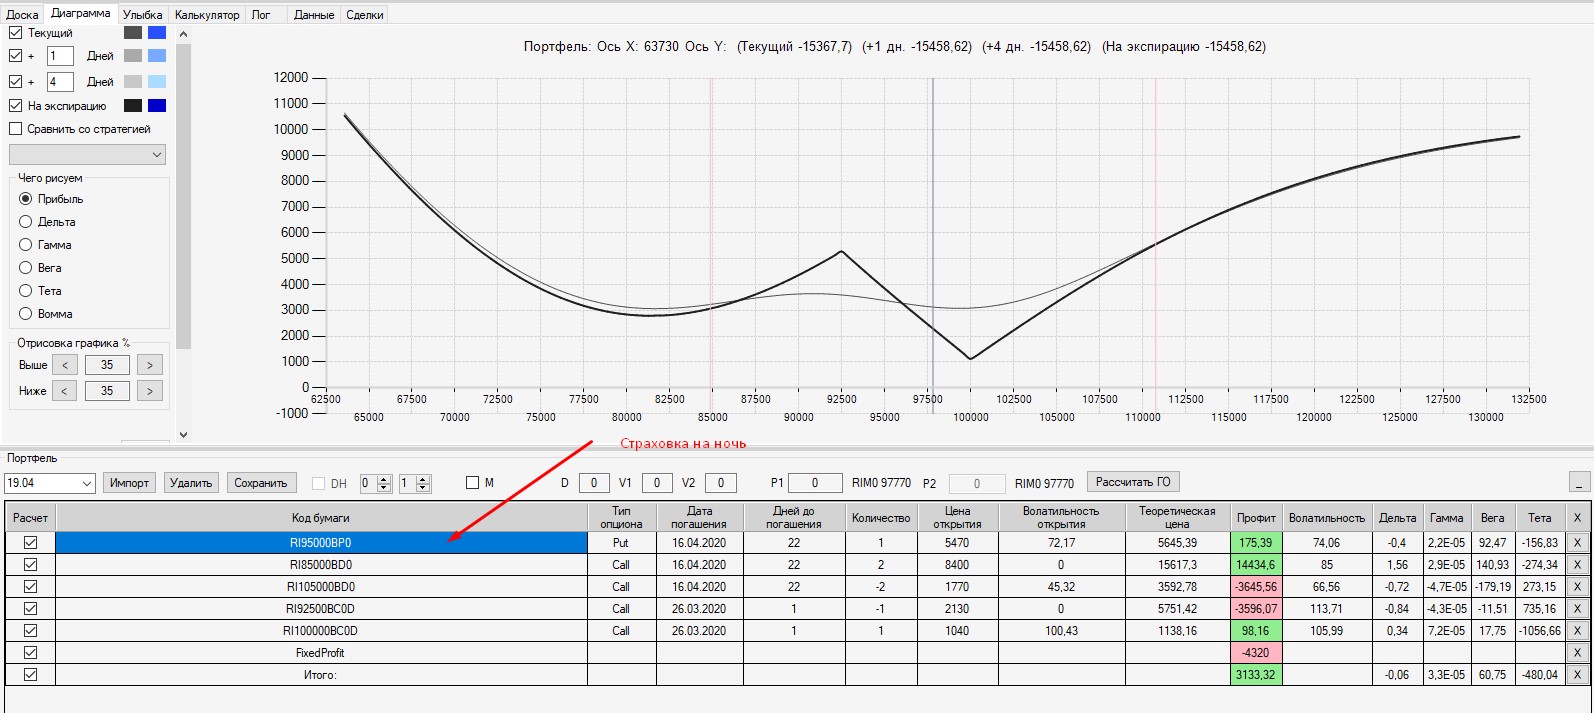Adjust the second DH spinner showing 1
The width and height of the screenshot is (1594, 713).
tap(414, 483)
